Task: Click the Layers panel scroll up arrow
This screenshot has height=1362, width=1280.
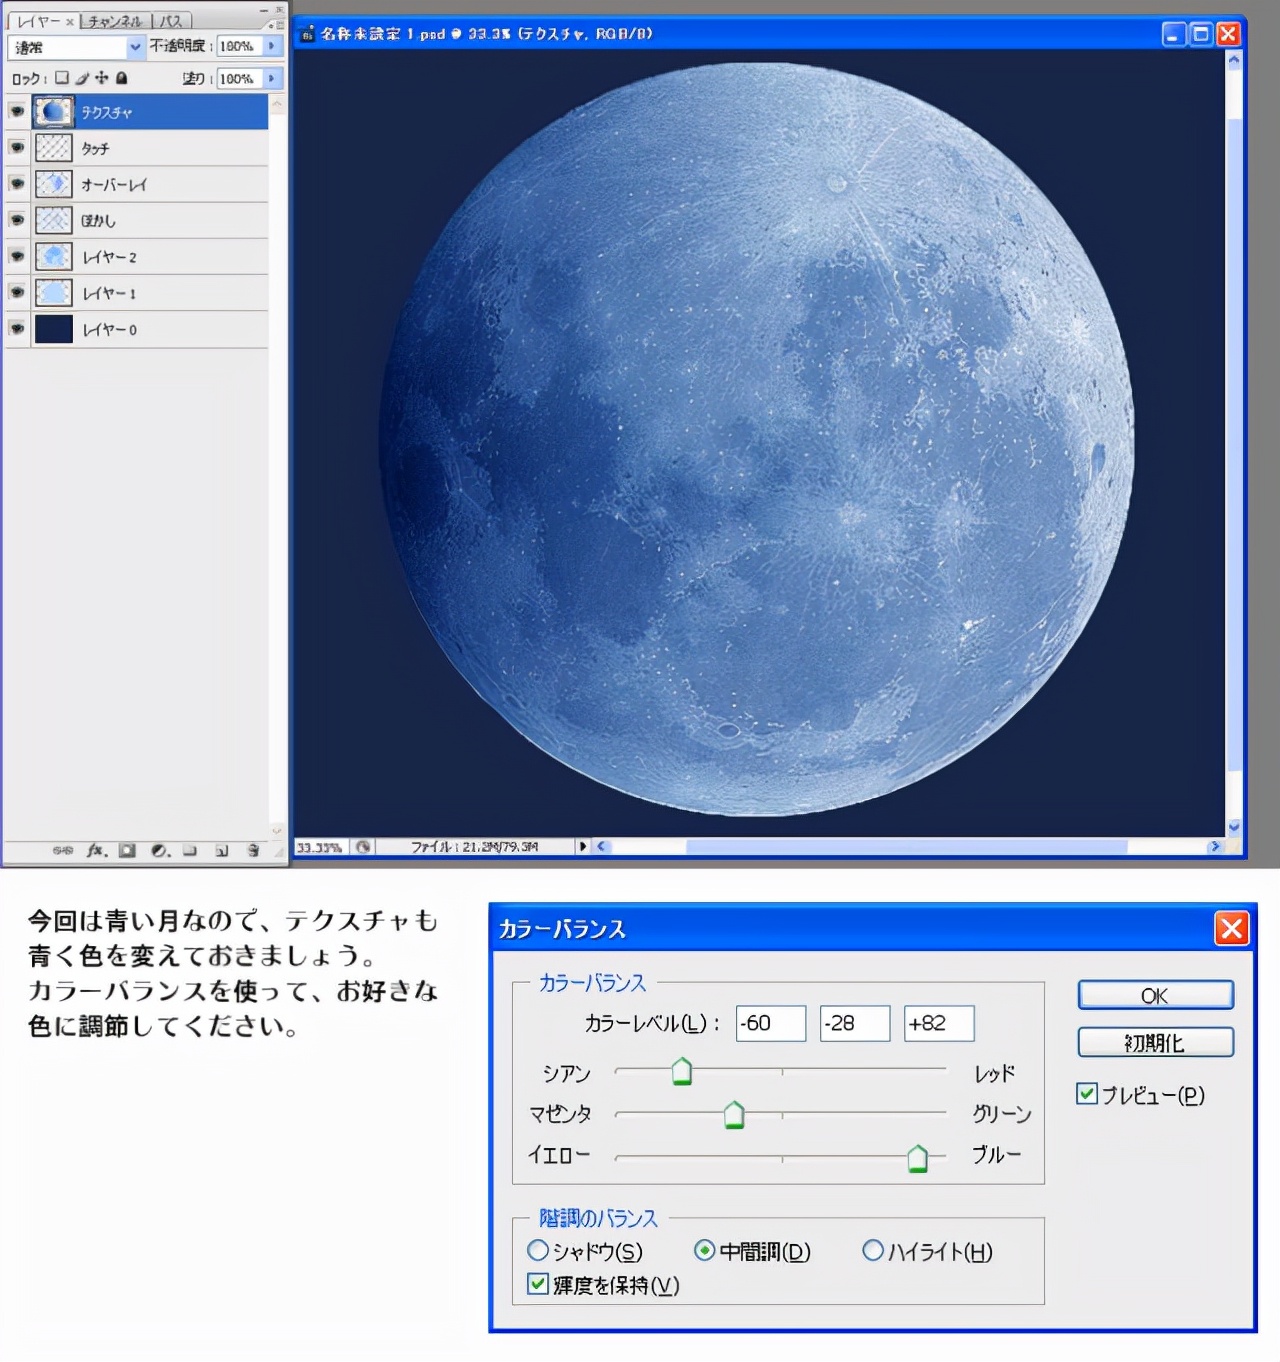Action: pyautogui.click(x=277, y=103)
